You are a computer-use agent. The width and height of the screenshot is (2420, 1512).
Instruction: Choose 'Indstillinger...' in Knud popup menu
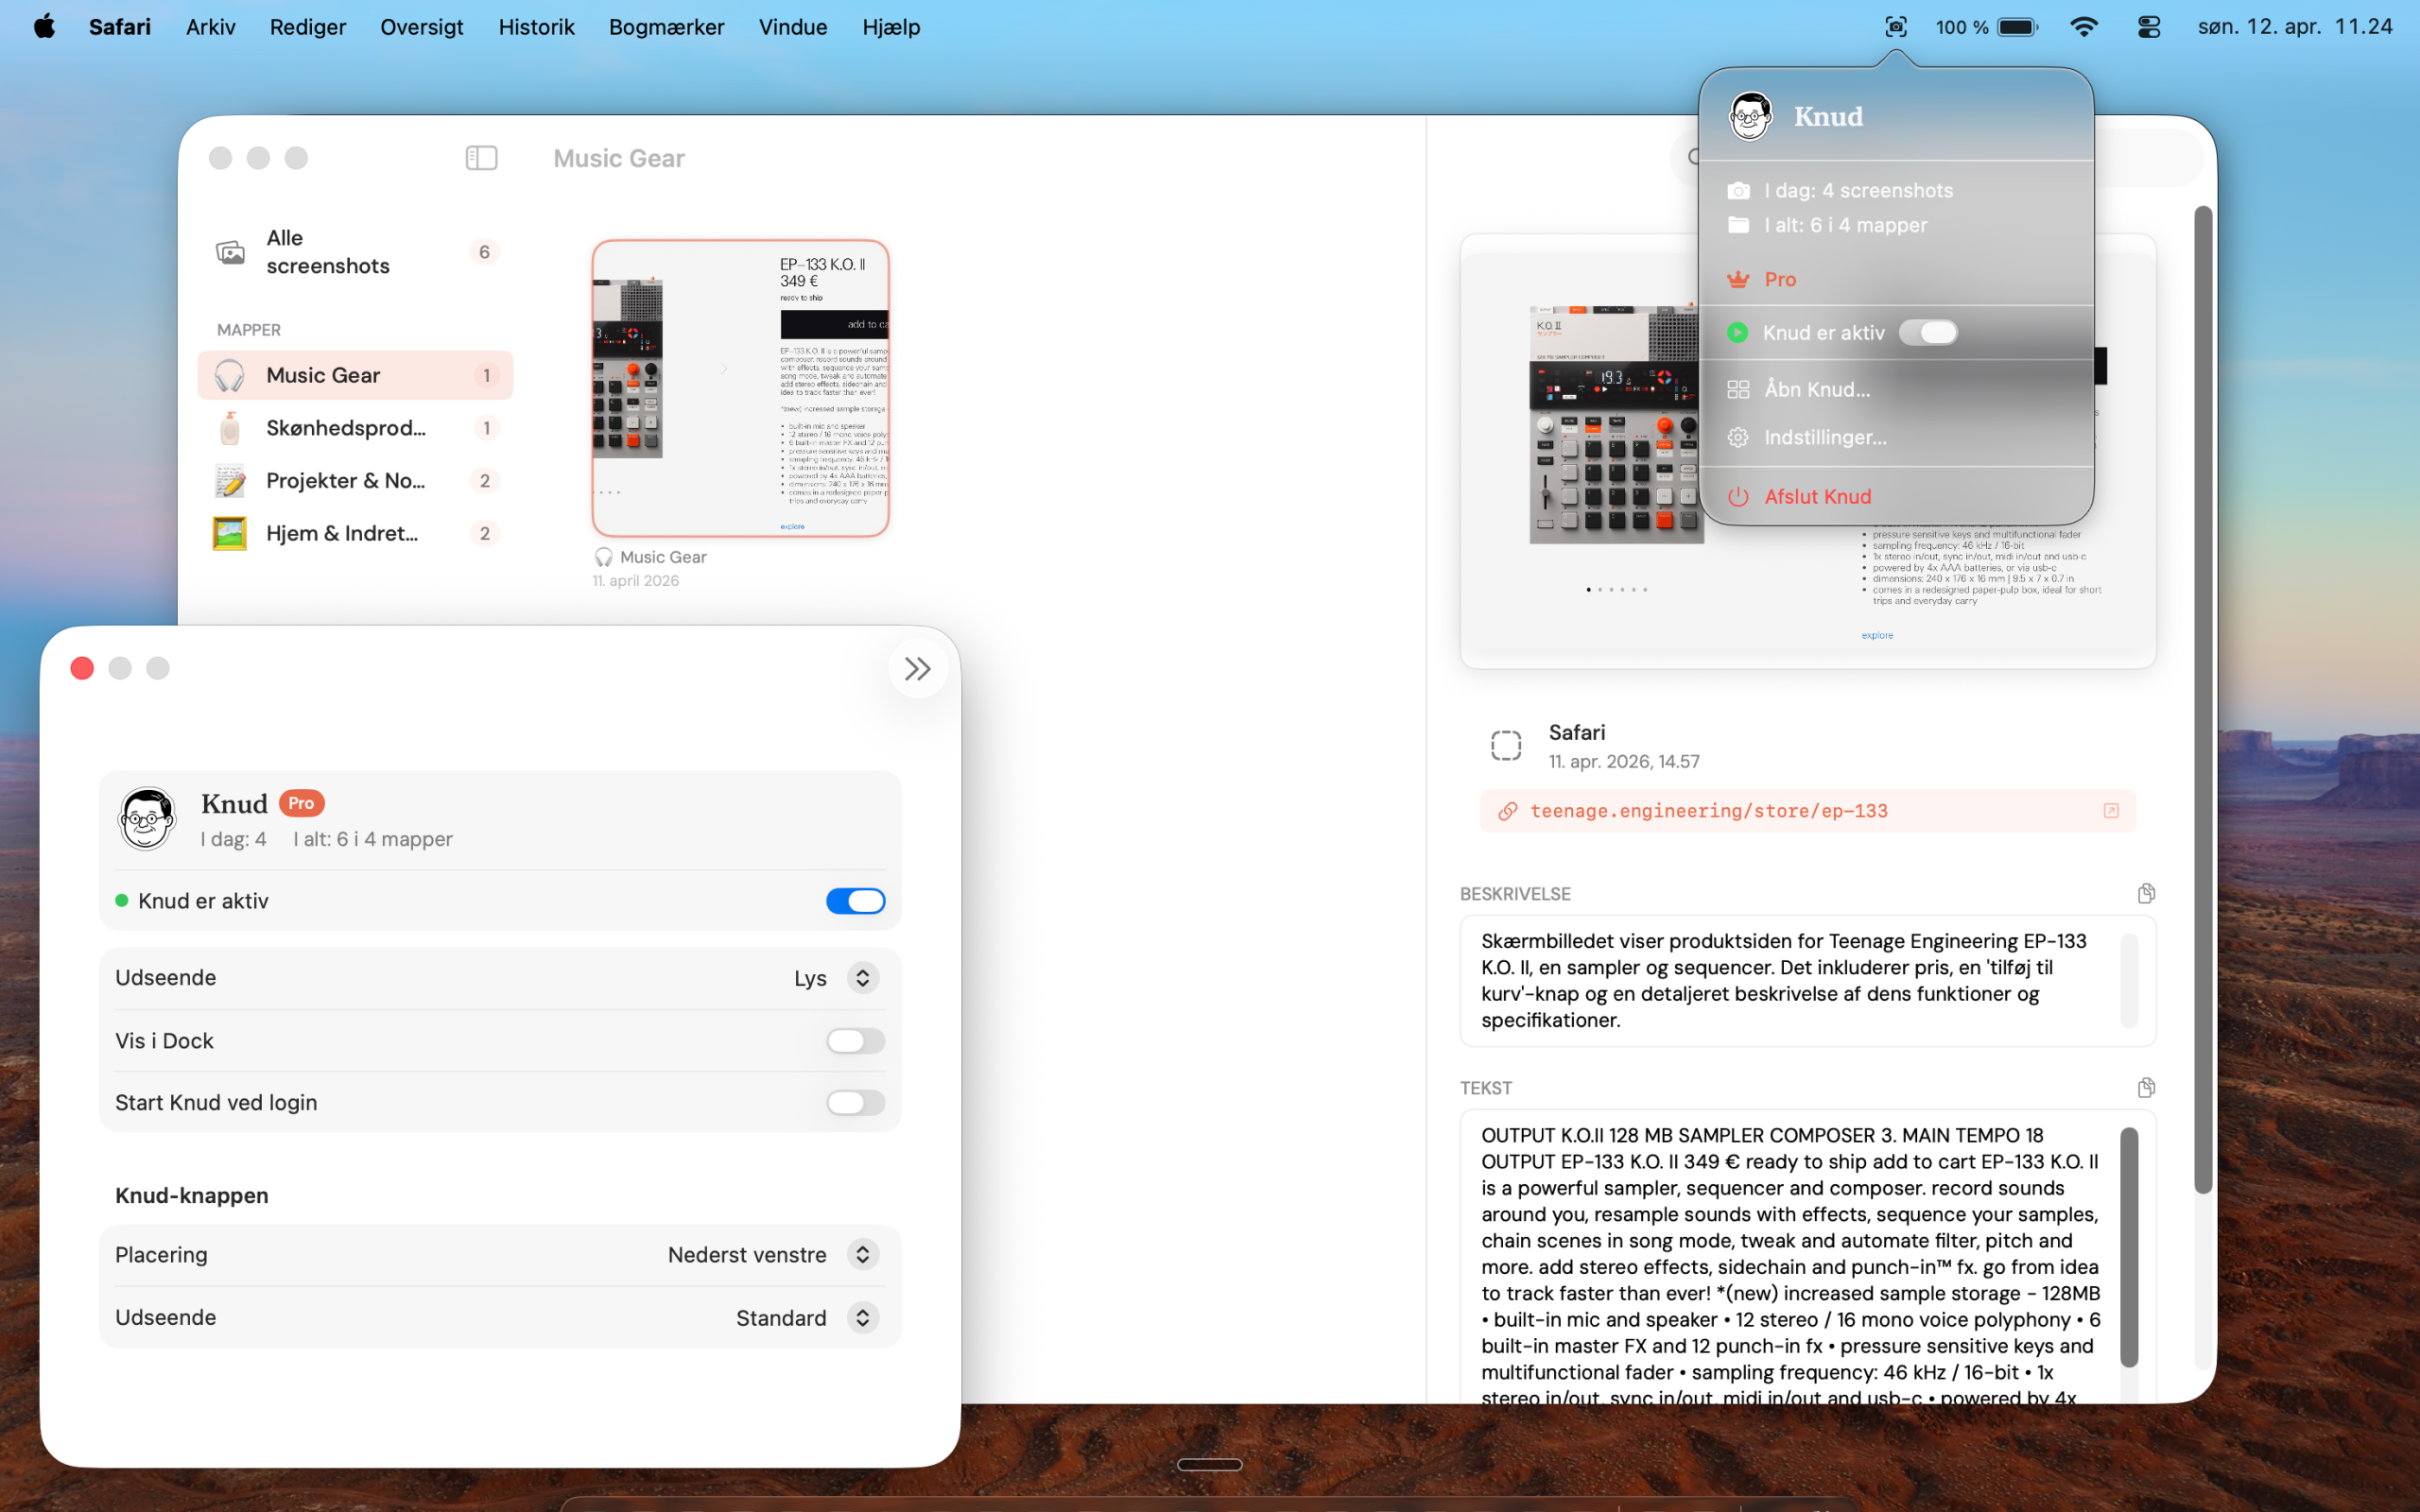pos(1824,438)
